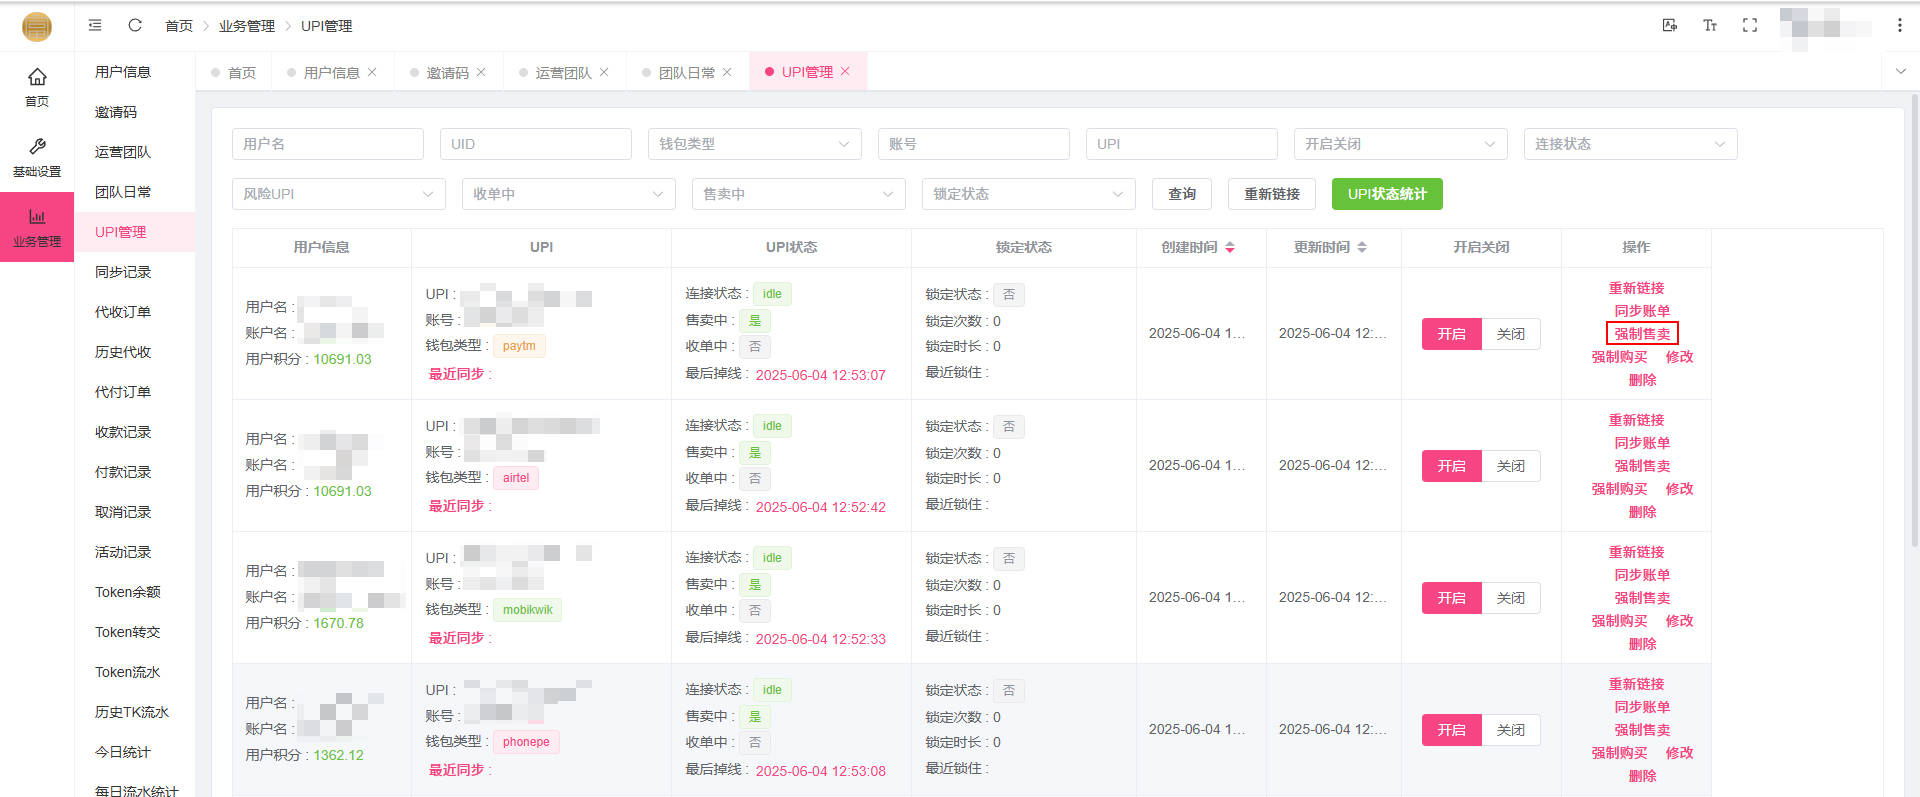
Task: Switch first row to 关闭
Action: [x=1510, y=334]
